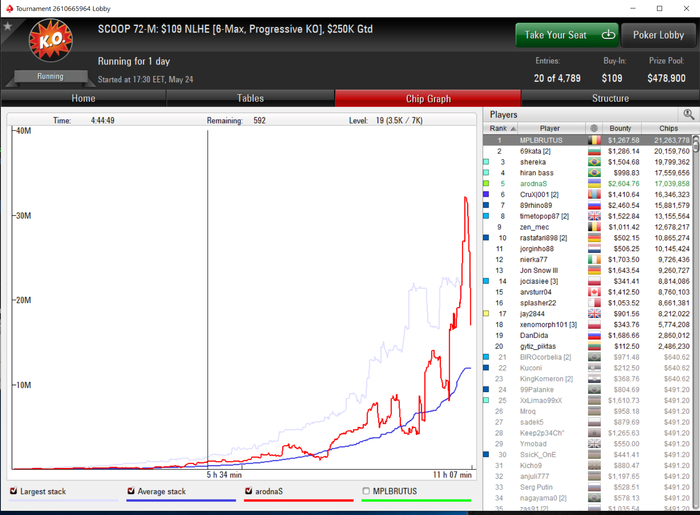This screenshot has width=700, height=515.
Task: Toggle the Average stack checkbox
Action: tap(131, 491)
